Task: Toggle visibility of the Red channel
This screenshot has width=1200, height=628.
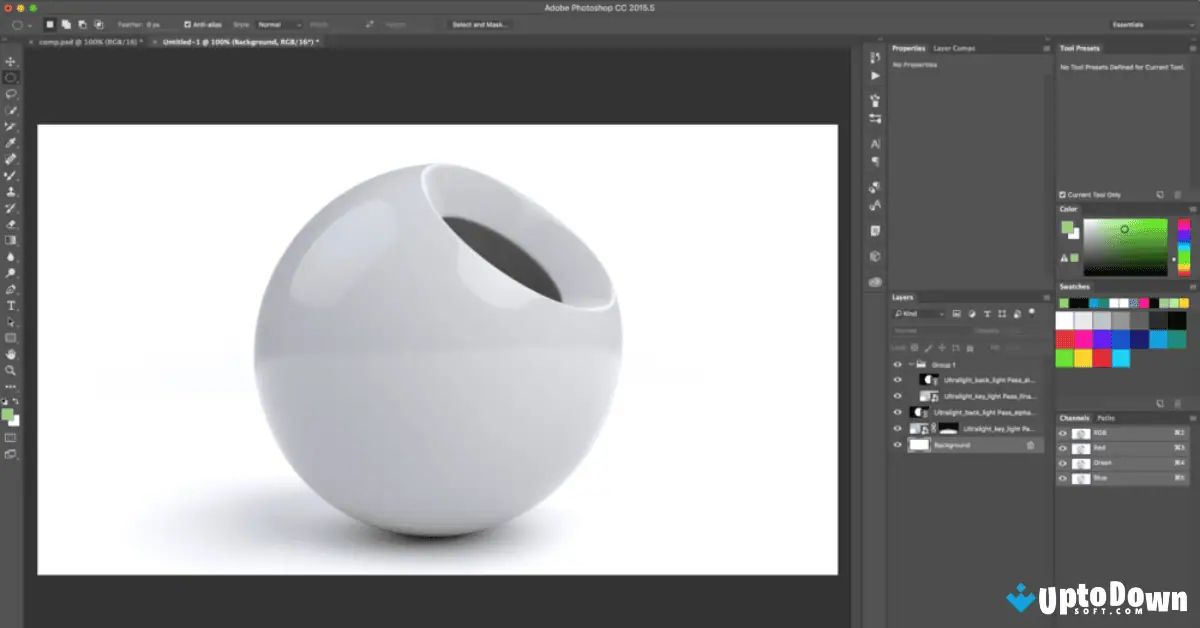Action: point(1063,448)
